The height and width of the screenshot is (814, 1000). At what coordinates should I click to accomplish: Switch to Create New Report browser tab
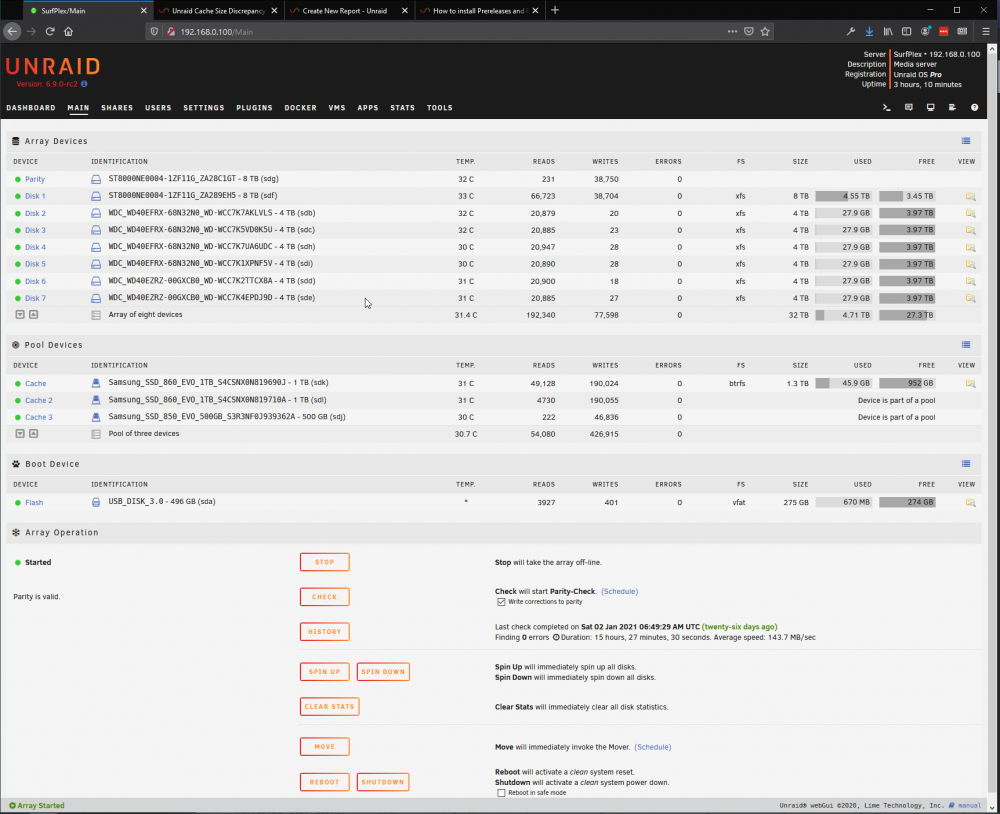tap(348, 10)
